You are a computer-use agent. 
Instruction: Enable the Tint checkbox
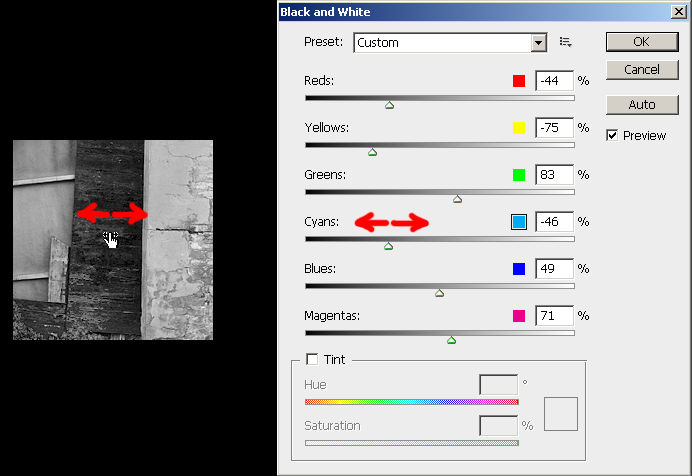click(x=312, y=360)
